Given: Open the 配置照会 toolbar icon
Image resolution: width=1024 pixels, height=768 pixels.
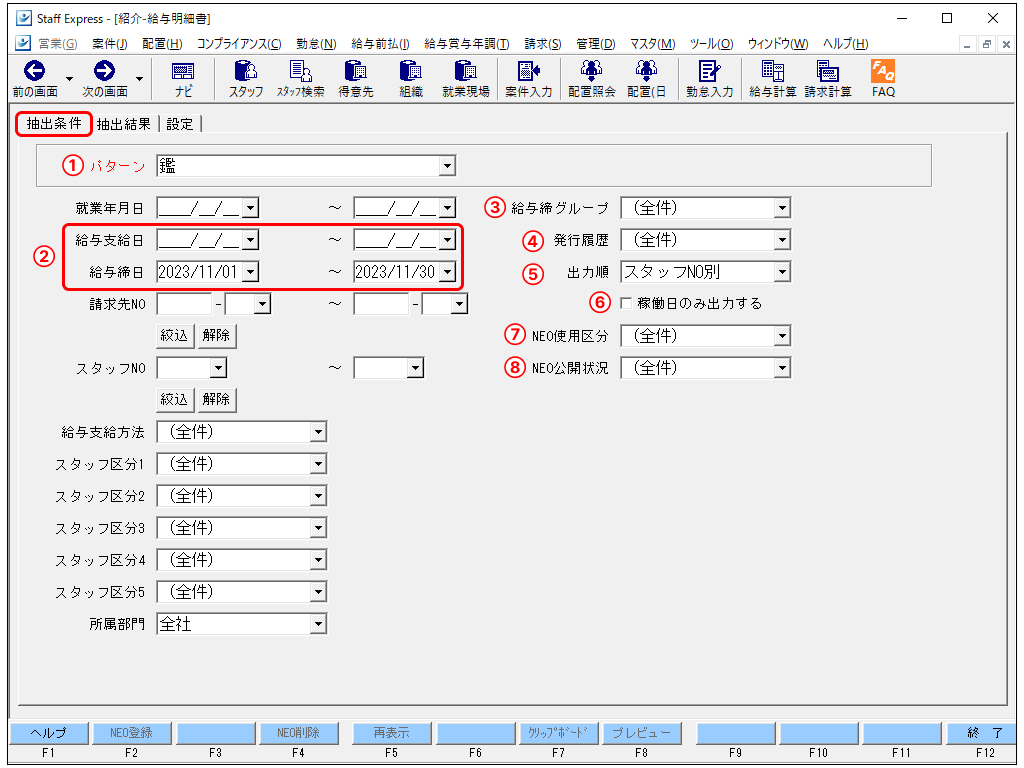Looking at the screenshot, I should point(592,71).
